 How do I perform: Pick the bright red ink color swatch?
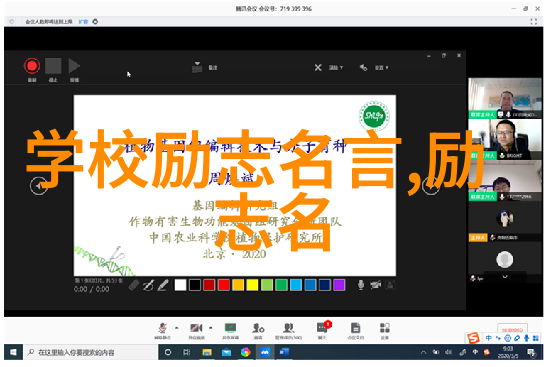click(223, 285)
